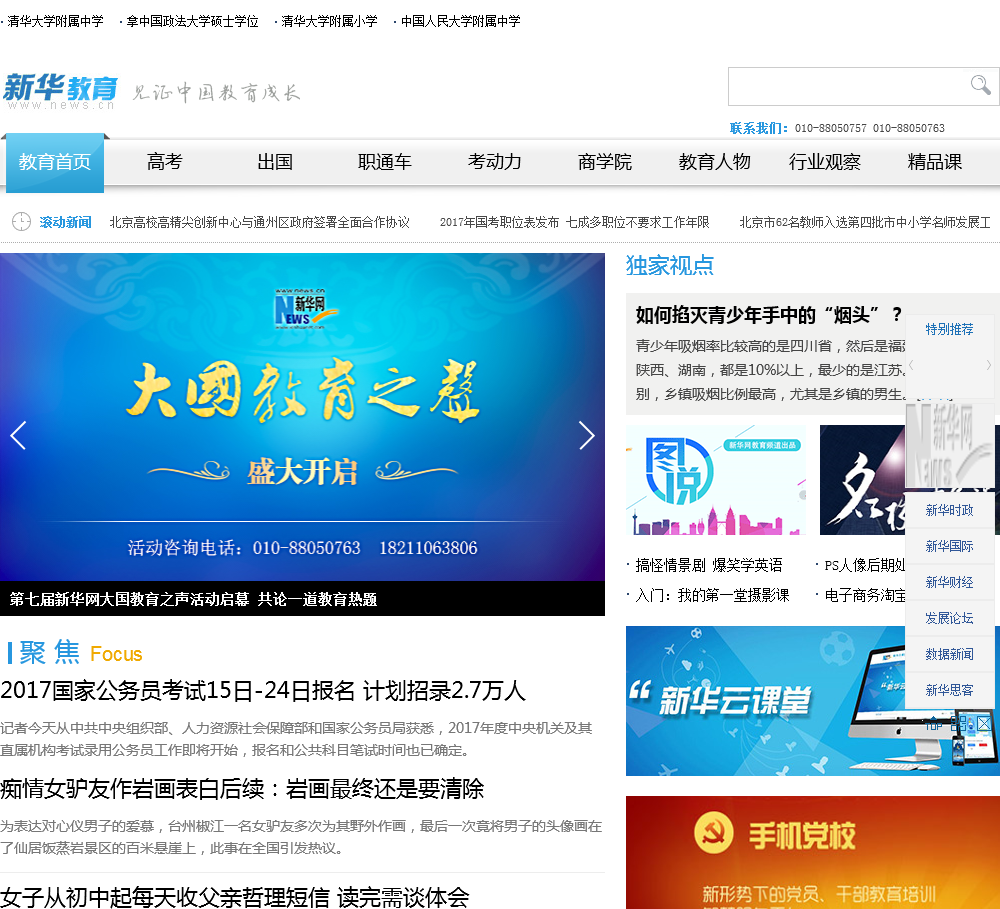Click the dark calligraphy thumbnail image

[x=862, y=480]
